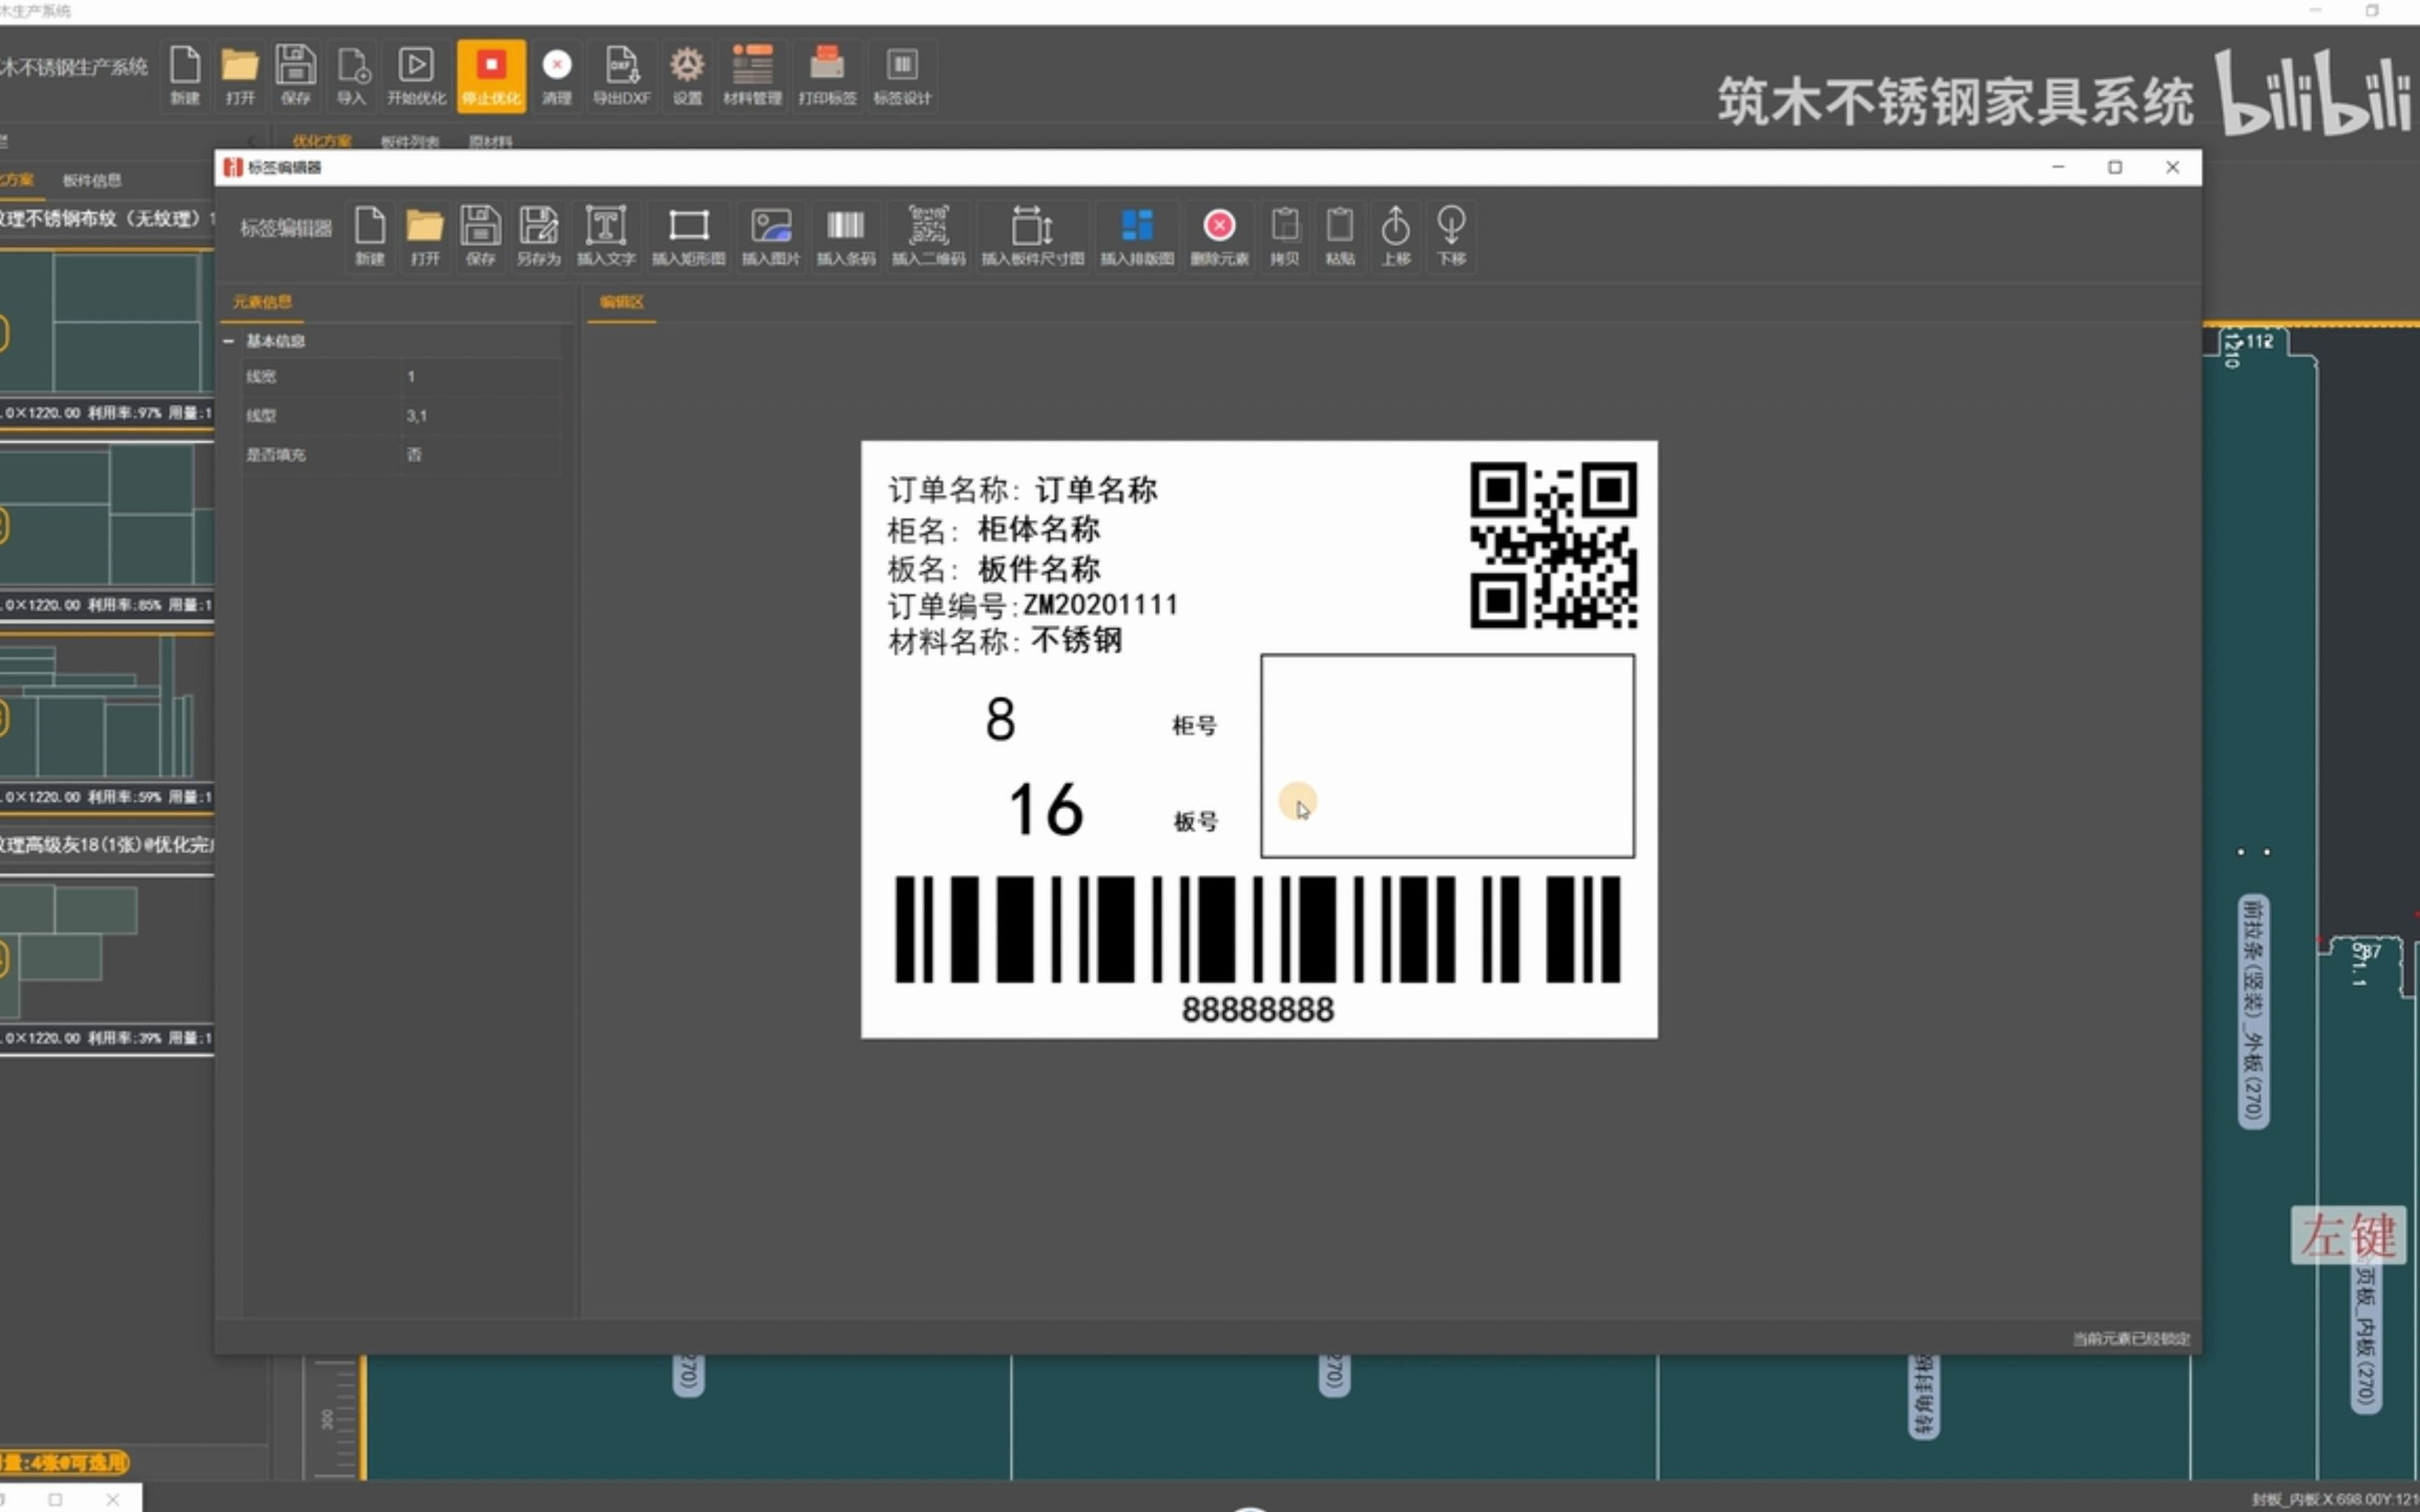Click the 粘贴 paste icon
Image resolution: width=2420 pixels, height=1512 pixels.
(x=1340, y=236)
